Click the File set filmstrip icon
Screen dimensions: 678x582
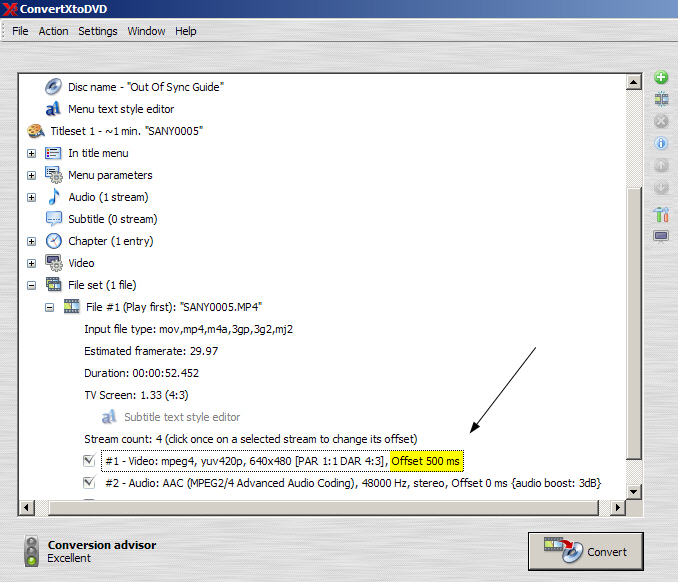(x=54, y=285)
